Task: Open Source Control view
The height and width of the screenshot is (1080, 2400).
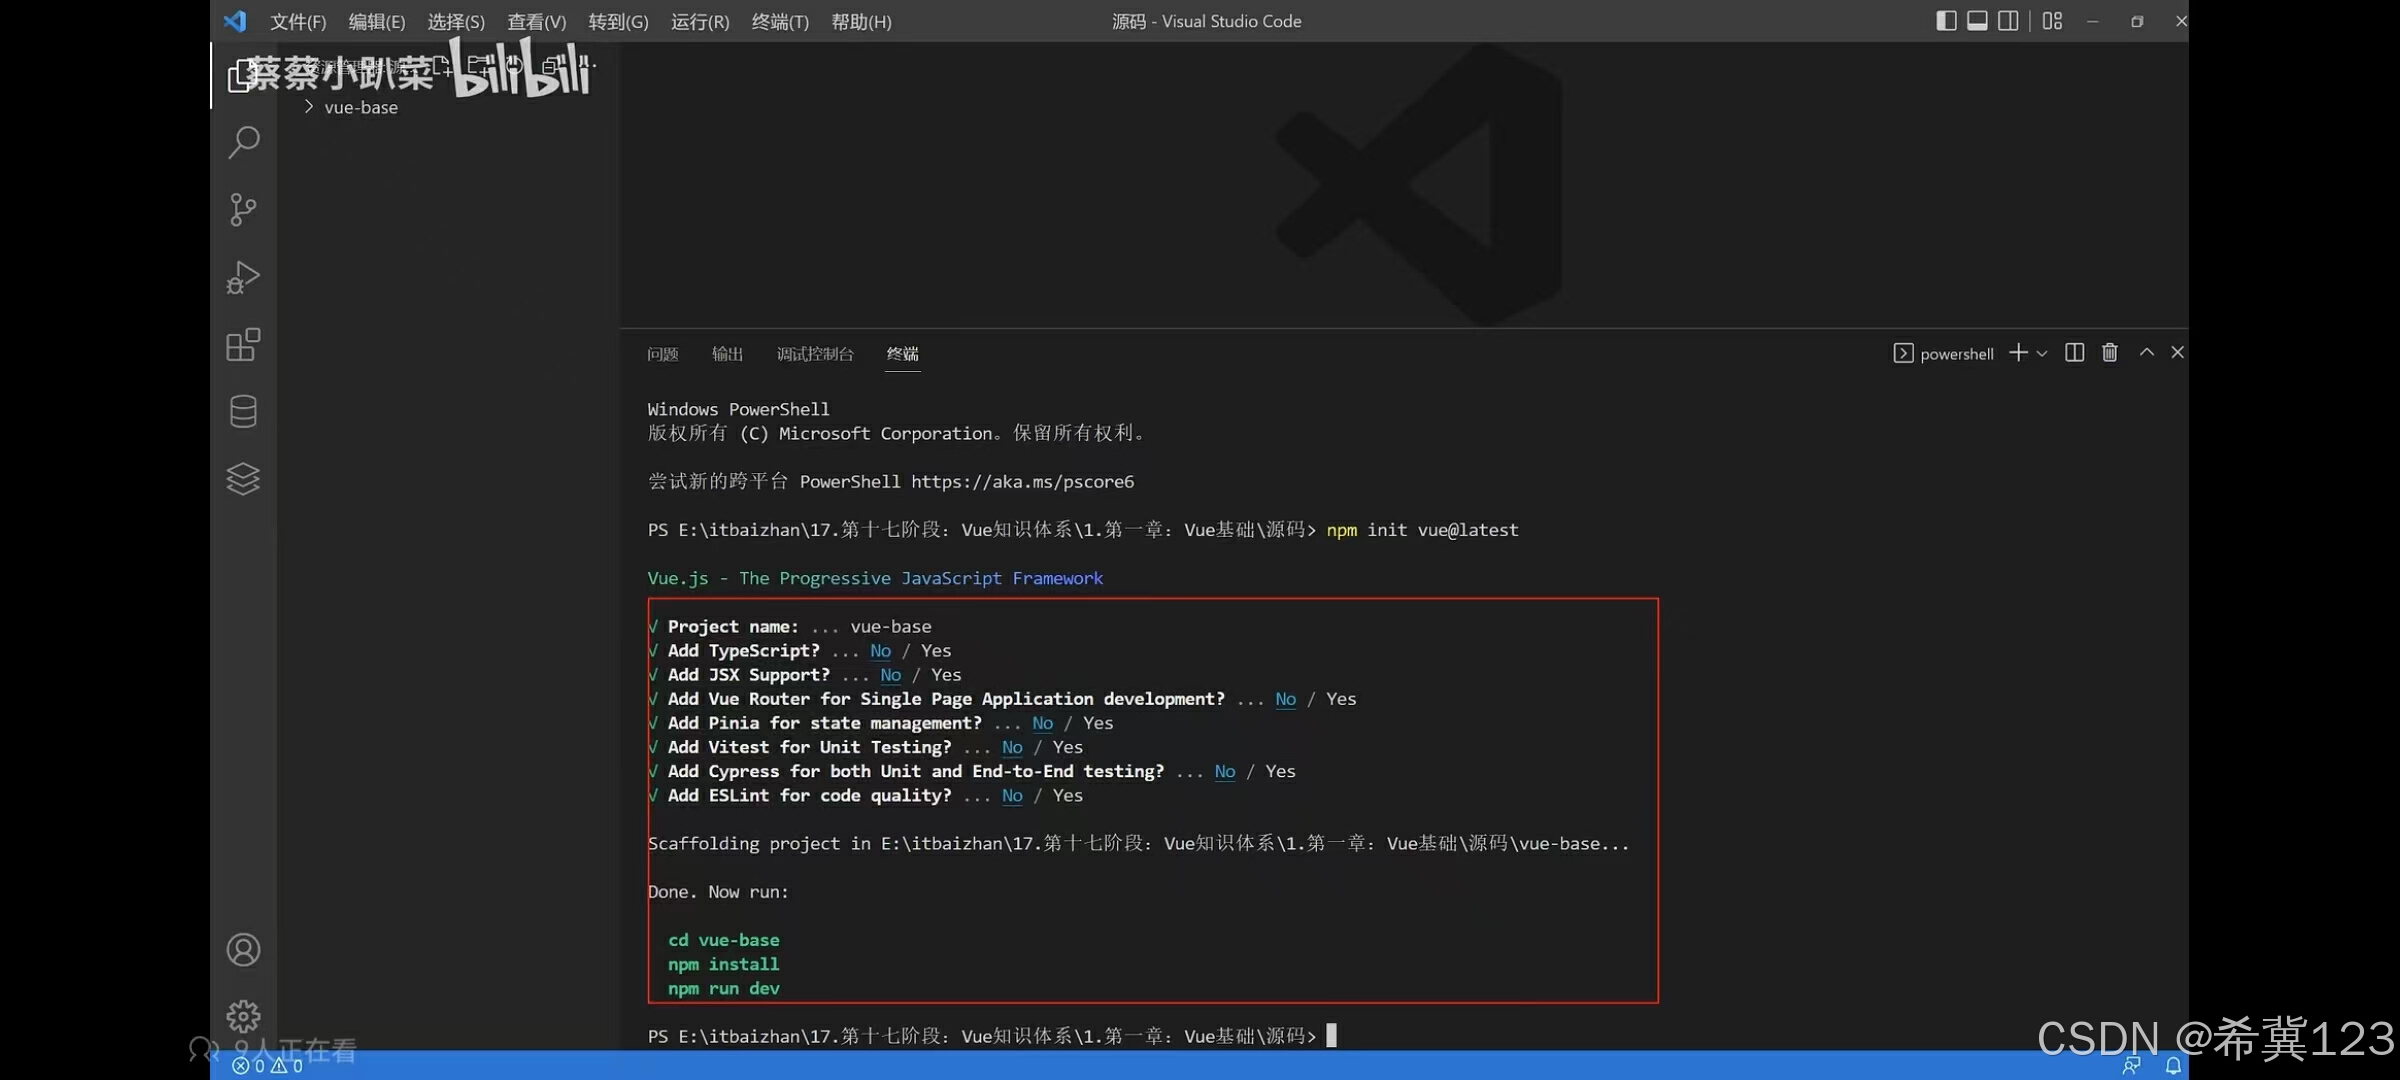Action: (x=243, y=210)
